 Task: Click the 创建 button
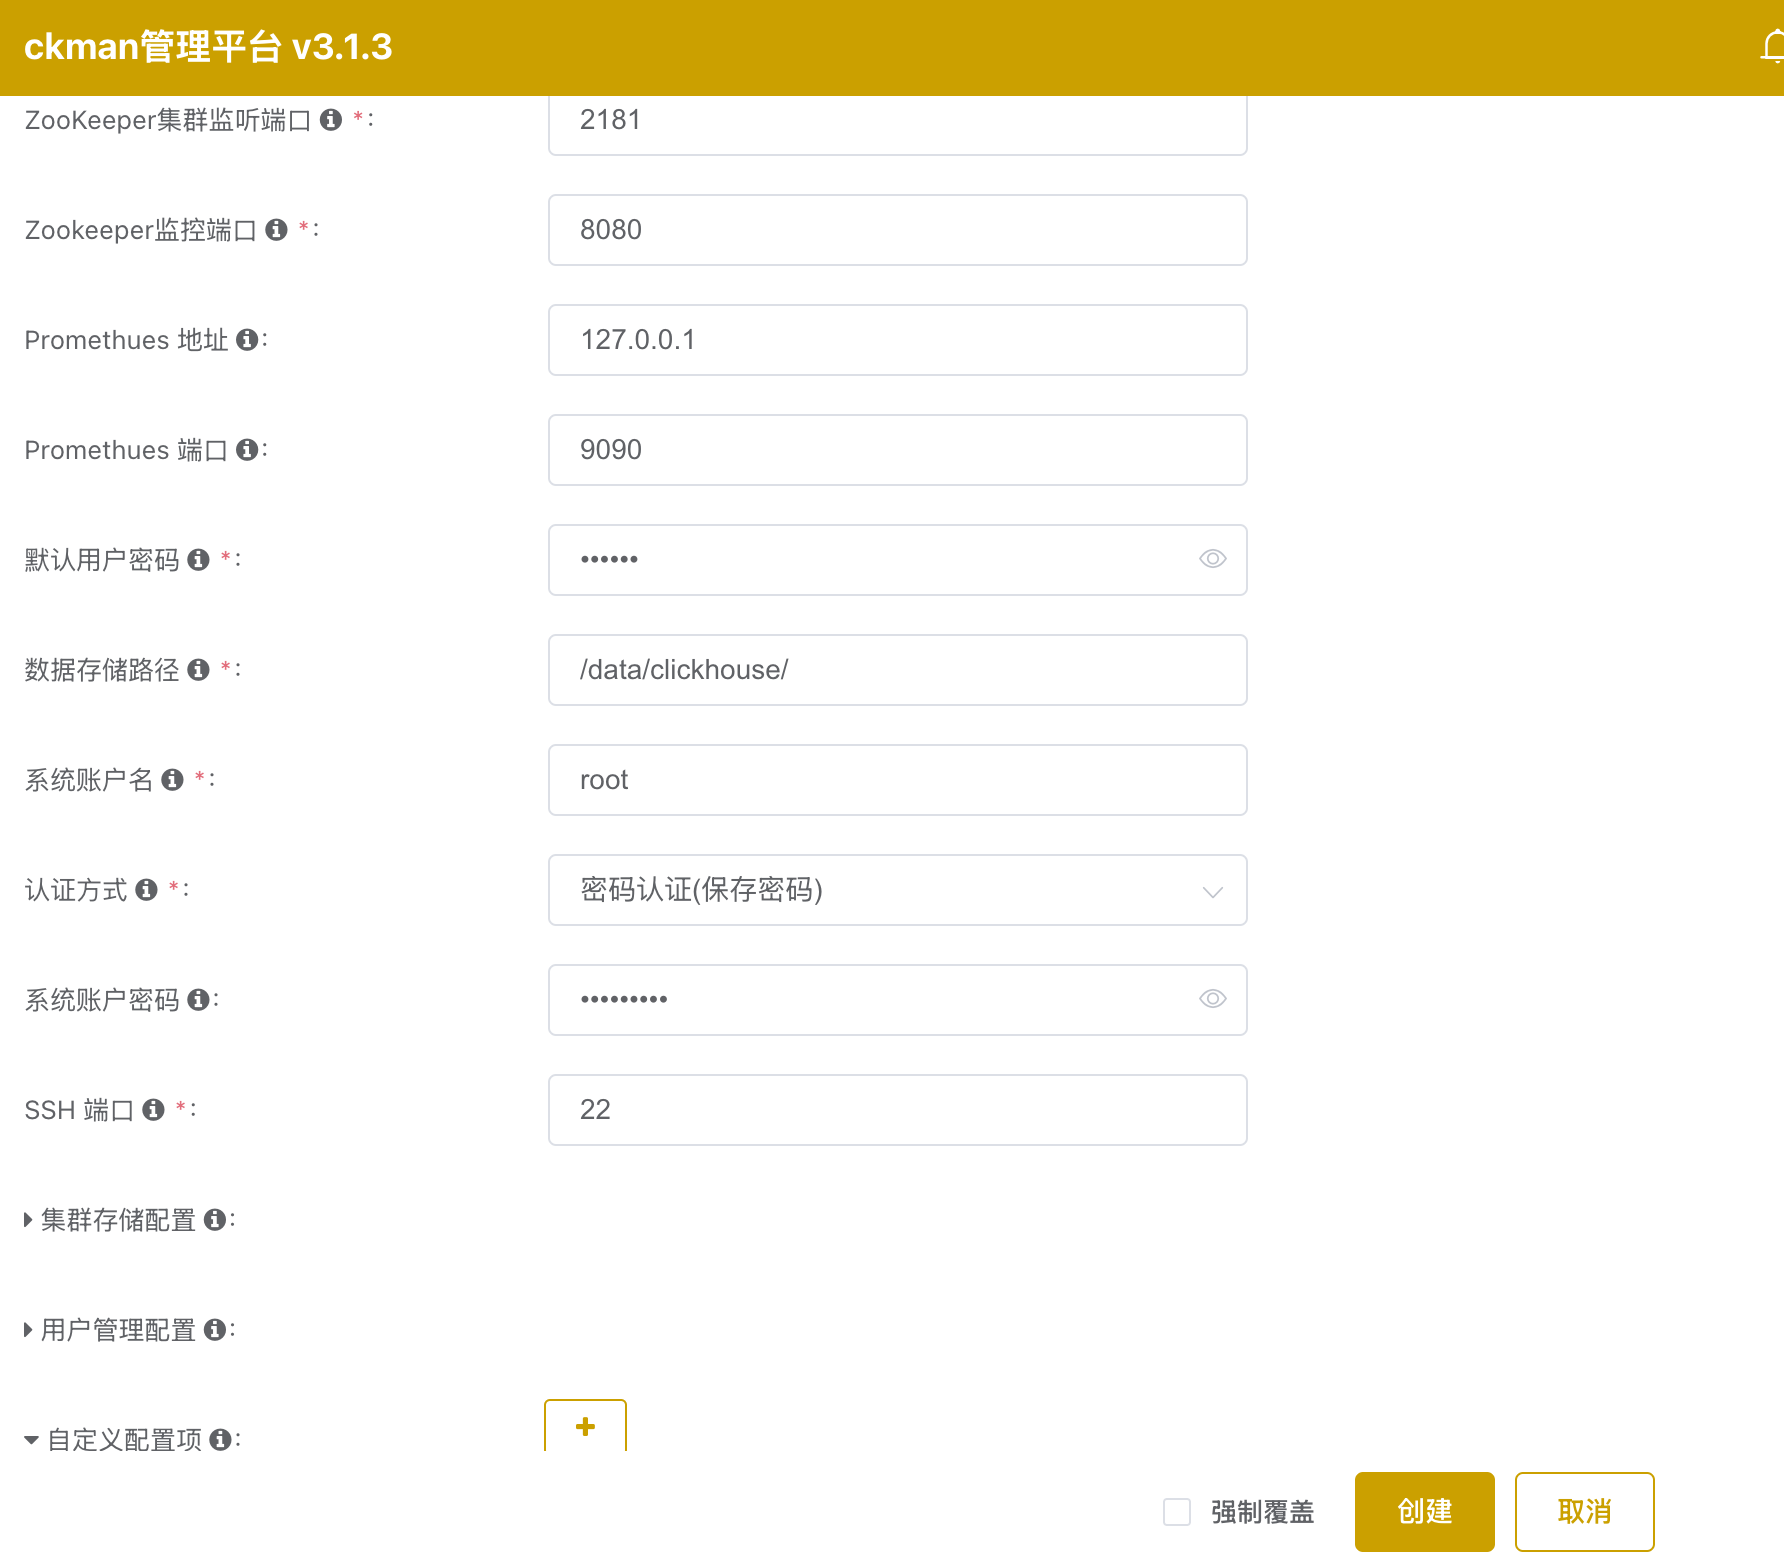[1424, 1511]
